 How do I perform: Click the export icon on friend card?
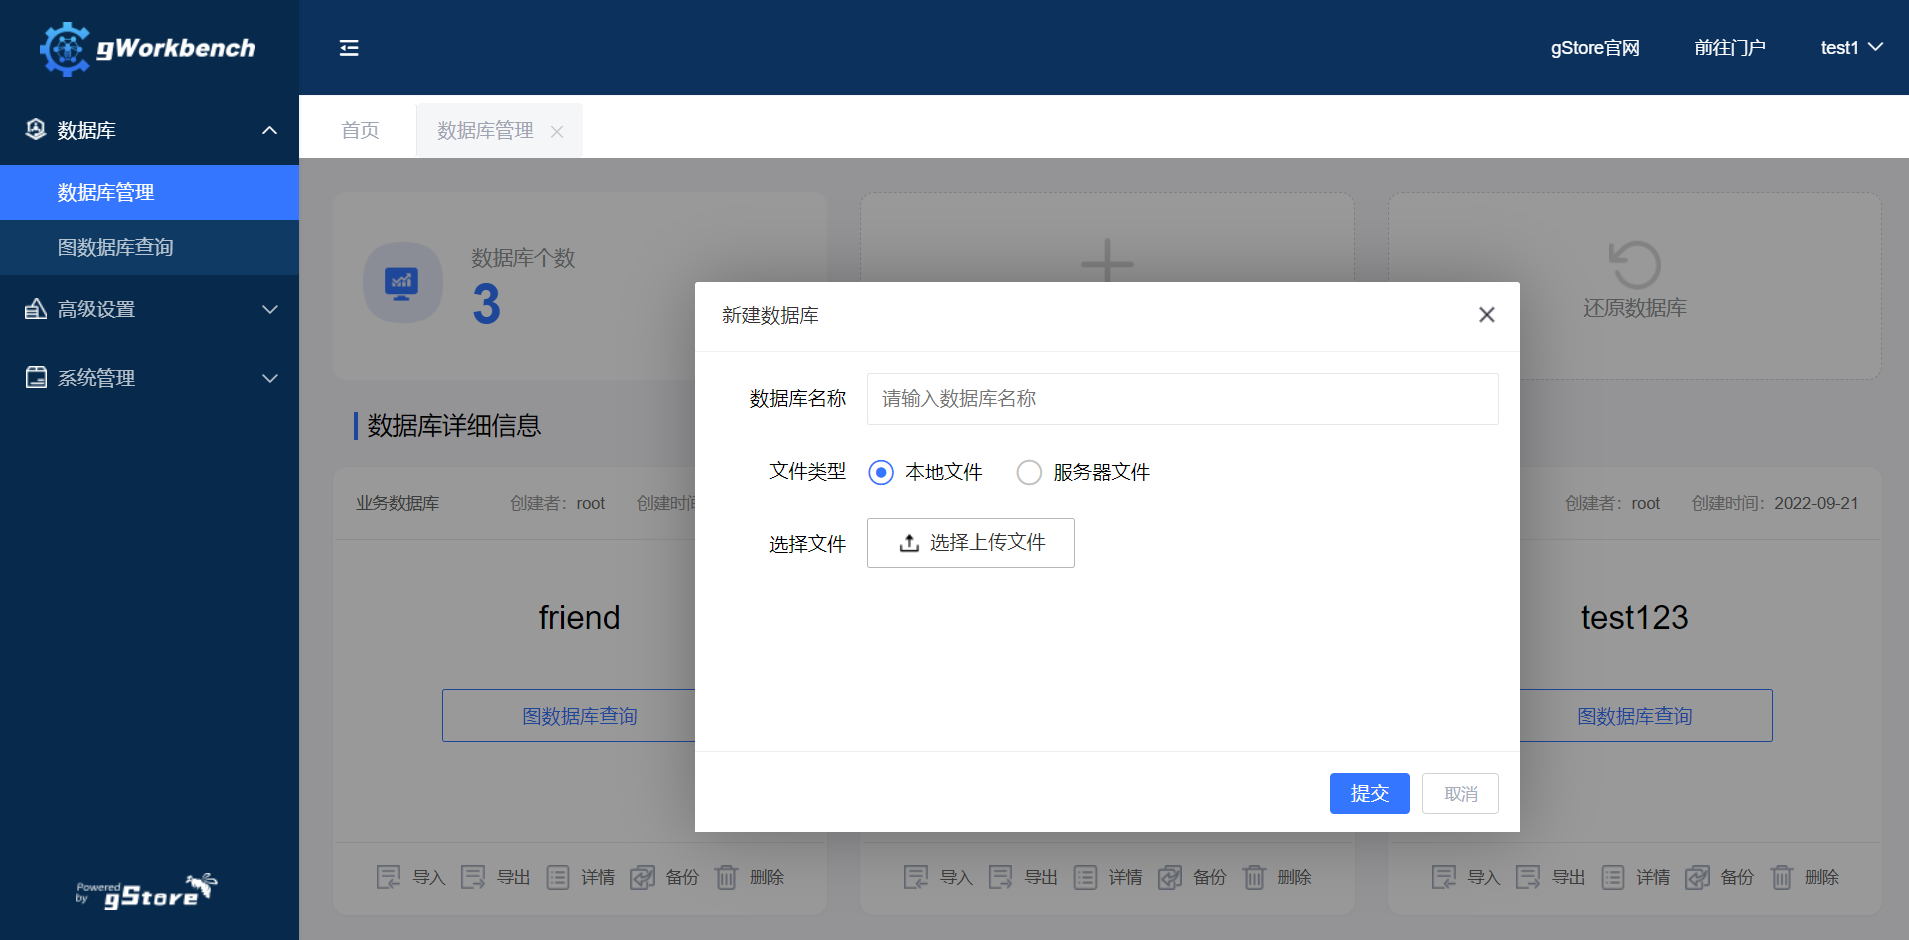(x=473, y=877)
